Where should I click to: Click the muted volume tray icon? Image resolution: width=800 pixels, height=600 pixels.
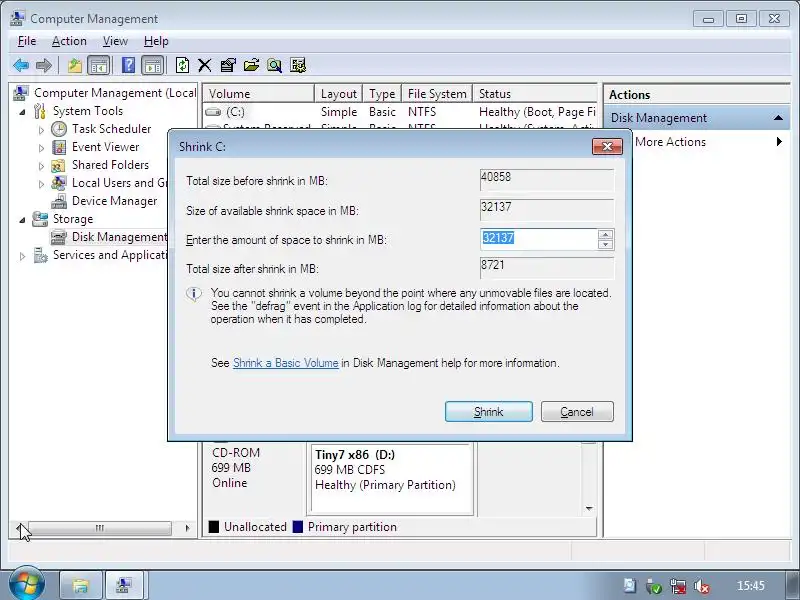(x=702, y=586)
